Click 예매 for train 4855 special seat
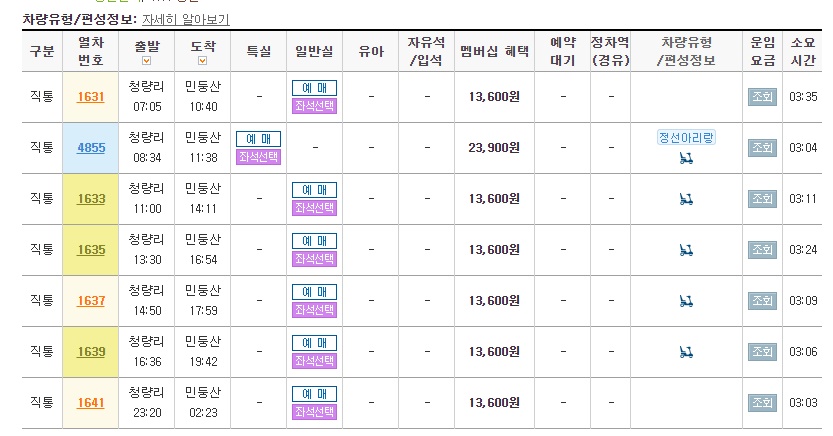Screen dimensions: 833x436 tap(259, 139)
